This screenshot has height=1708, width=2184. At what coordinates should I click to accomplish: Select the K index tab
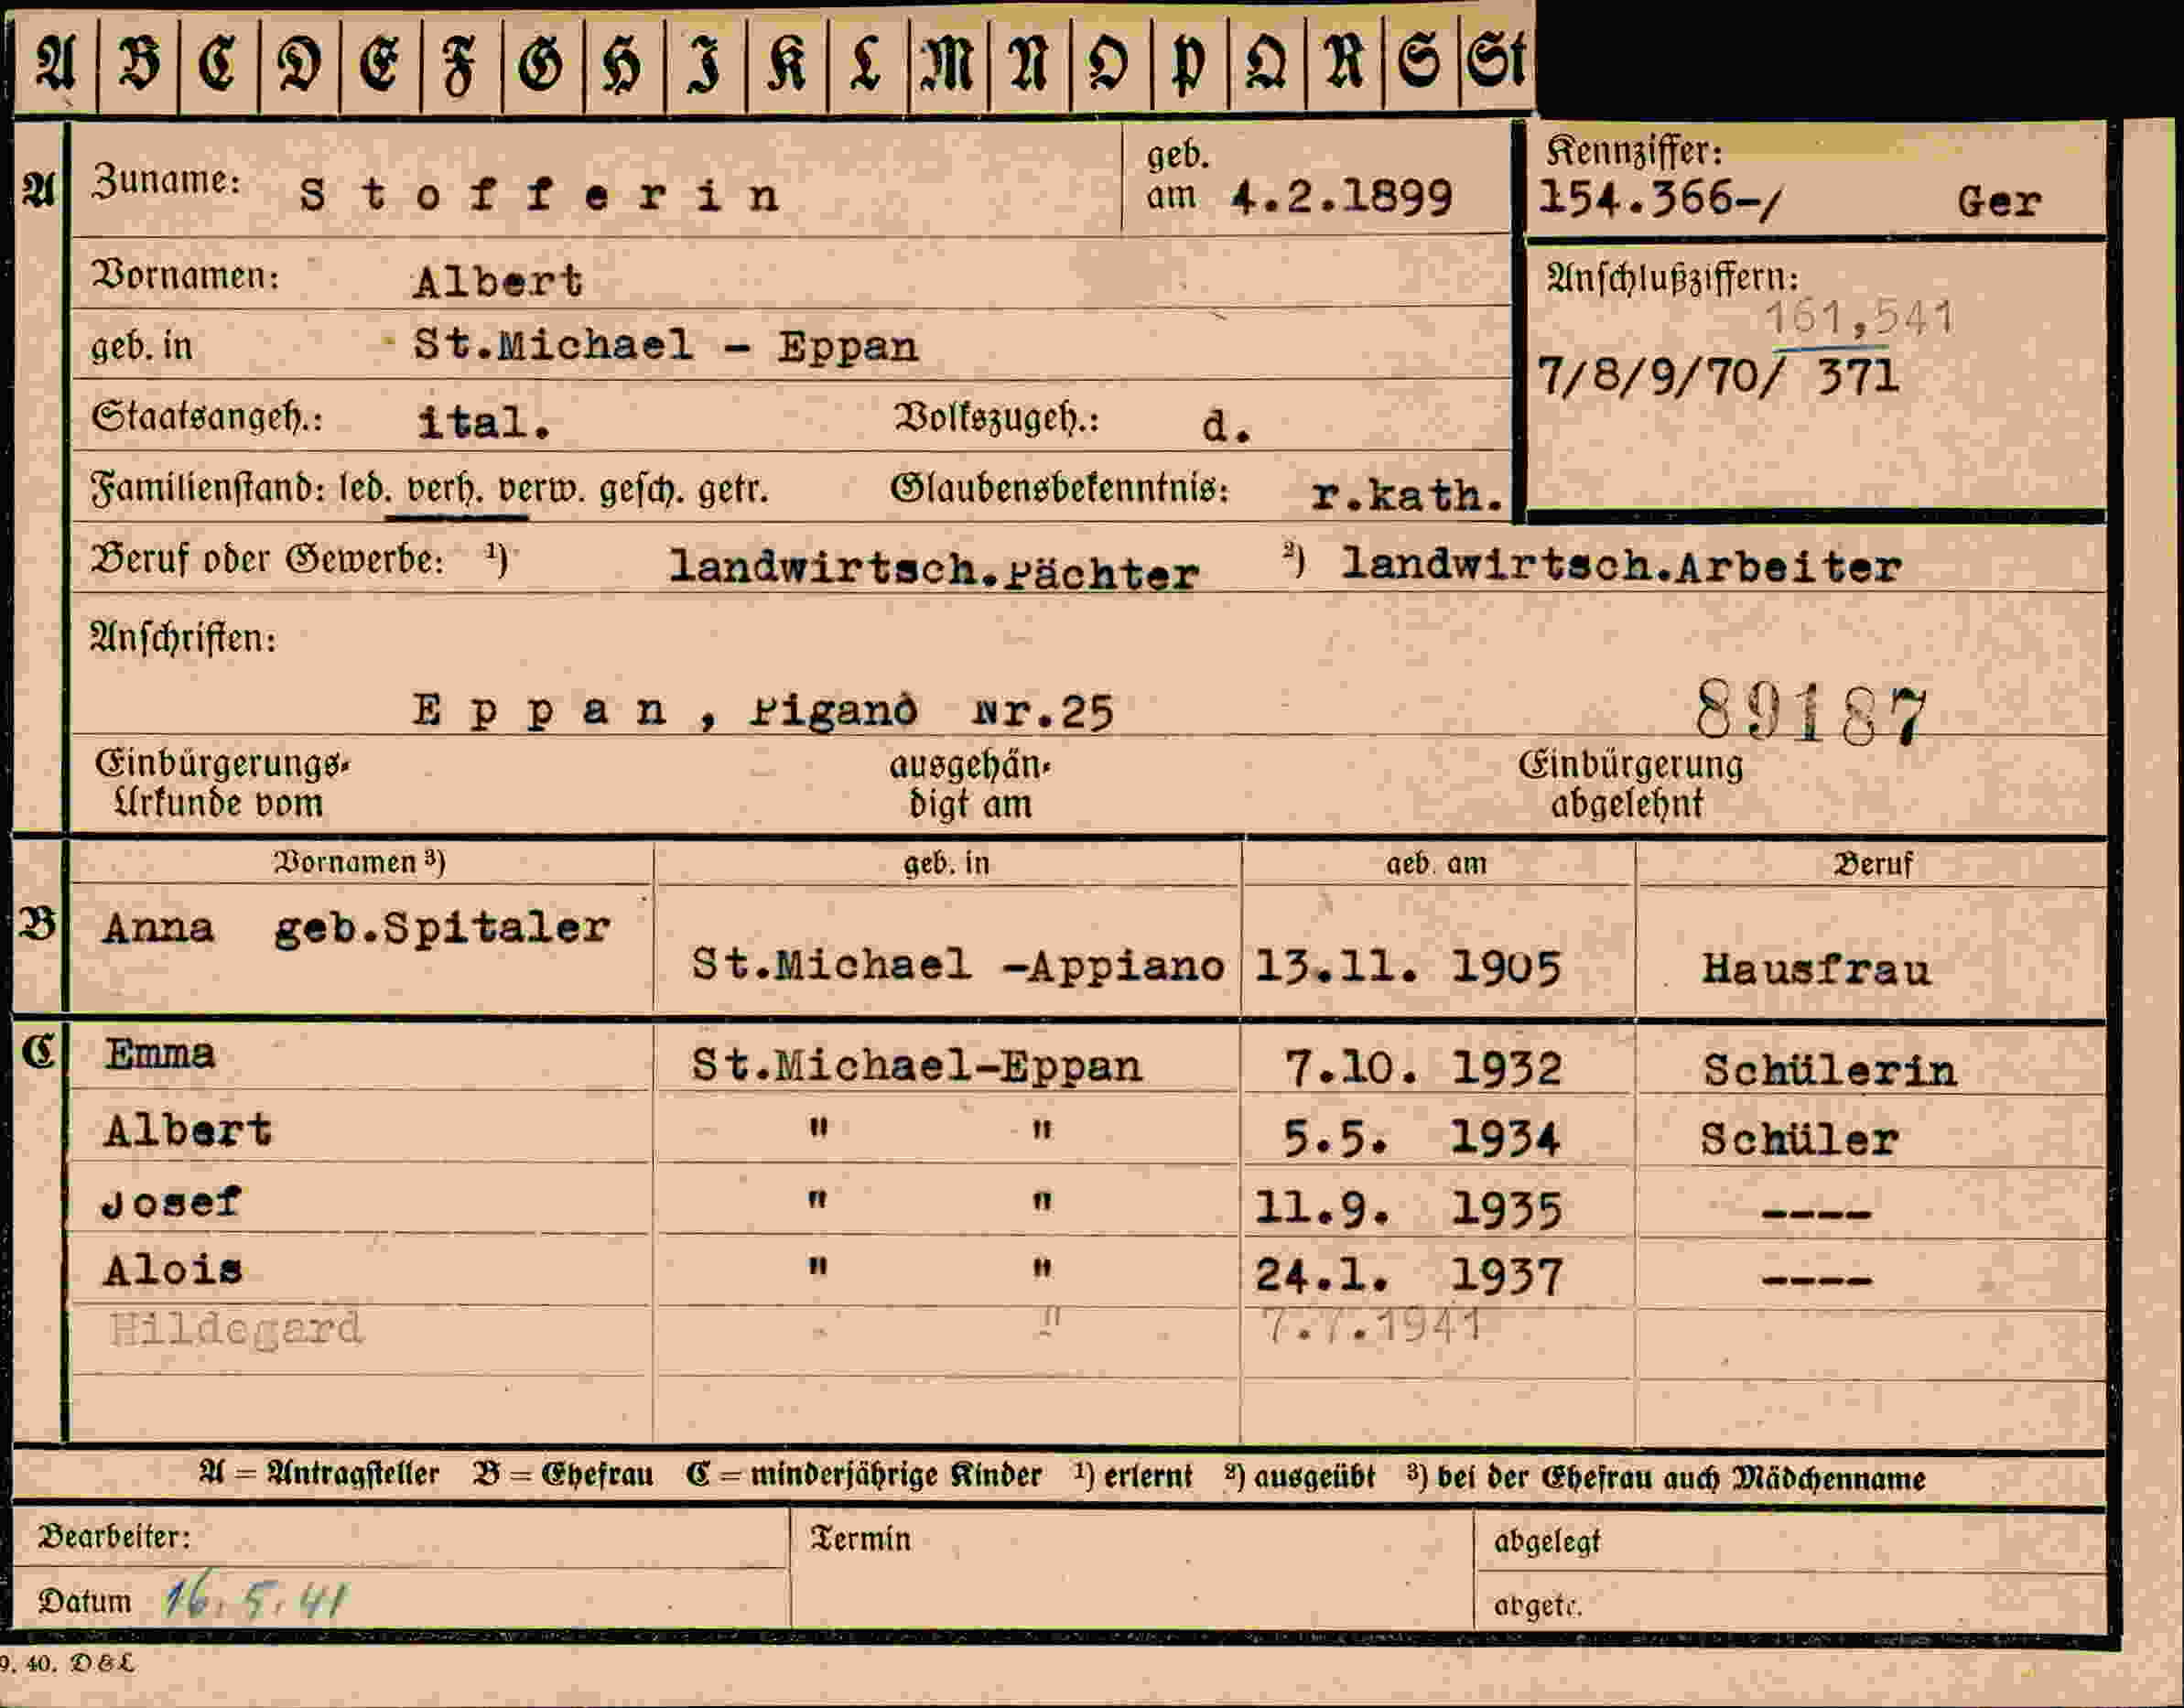[787, 65]
